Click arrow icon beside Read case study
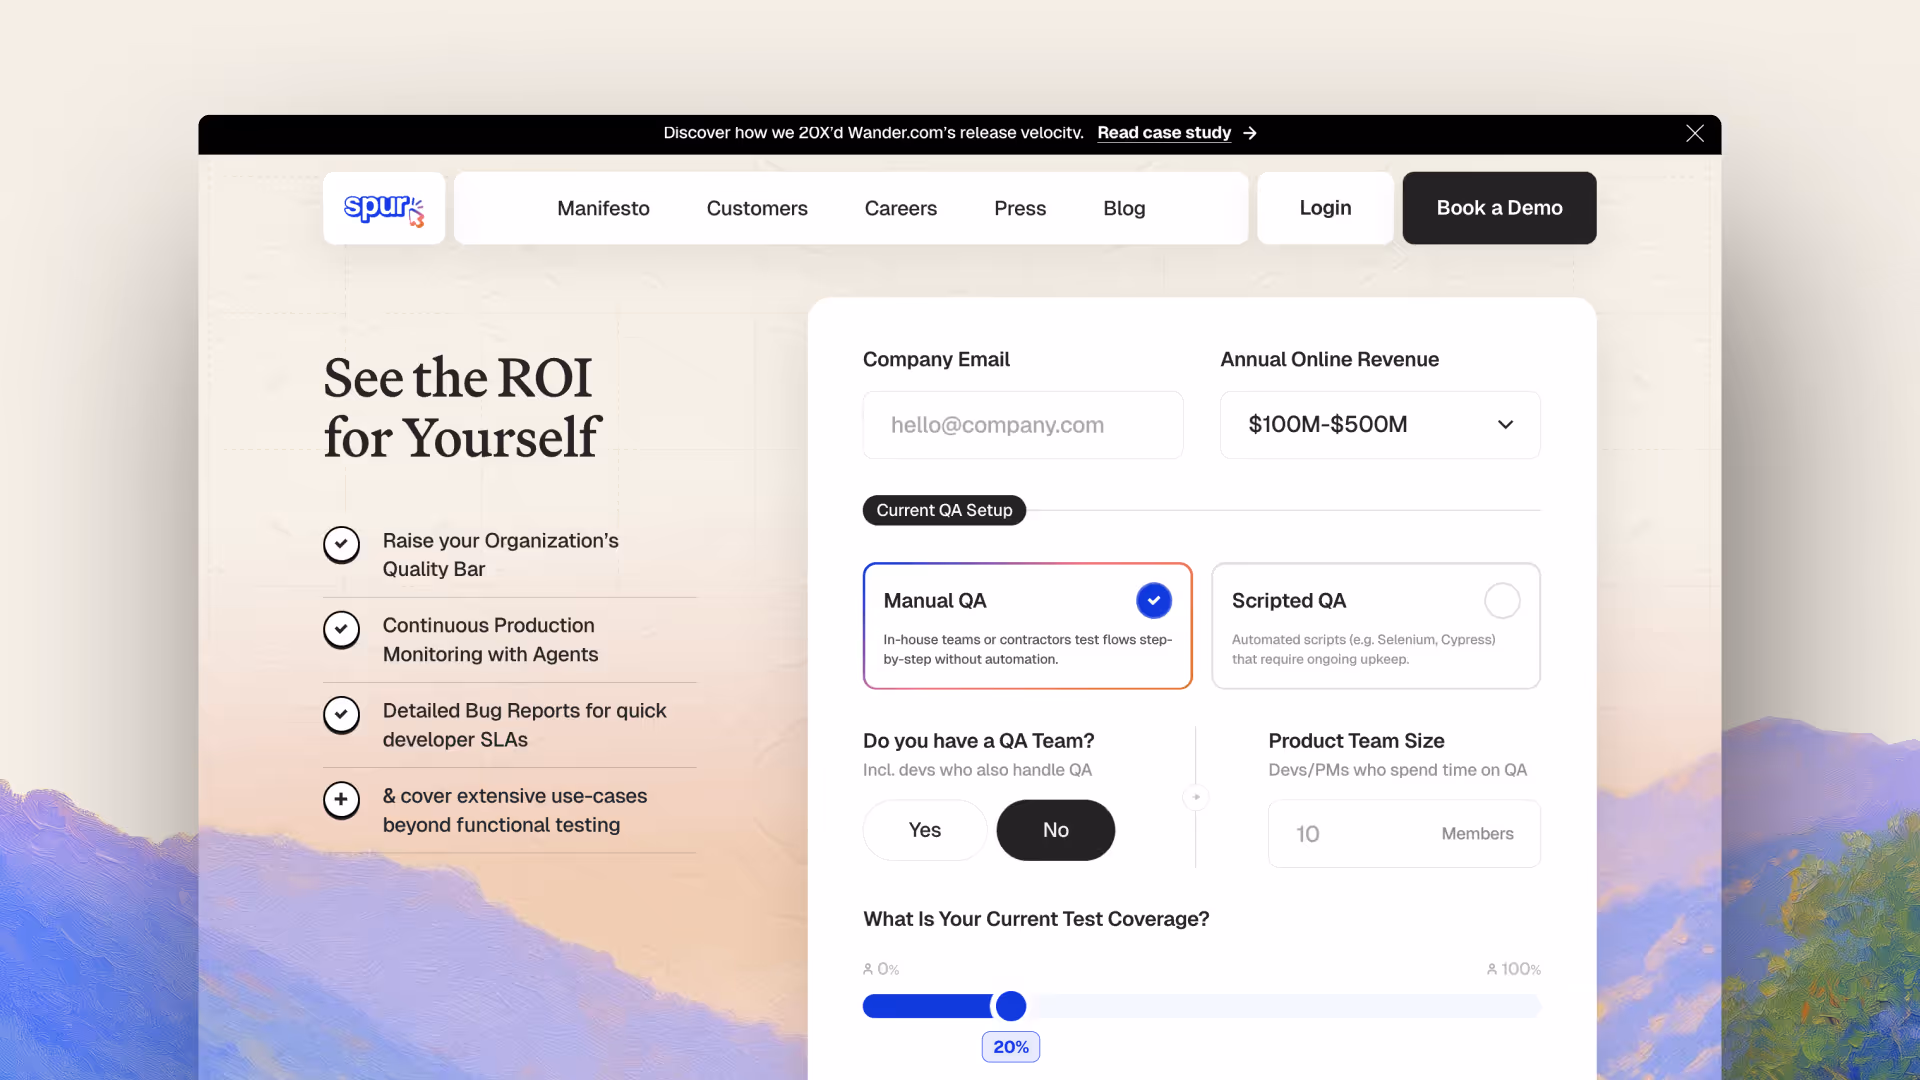 [1250, 133]
